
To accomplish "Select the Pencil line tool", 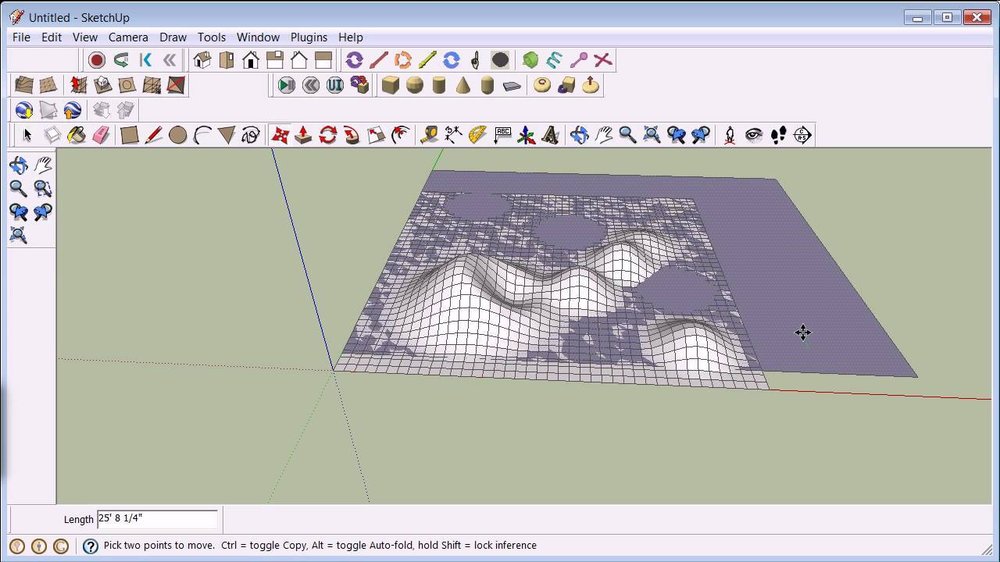I will click(x=153, y=135).
